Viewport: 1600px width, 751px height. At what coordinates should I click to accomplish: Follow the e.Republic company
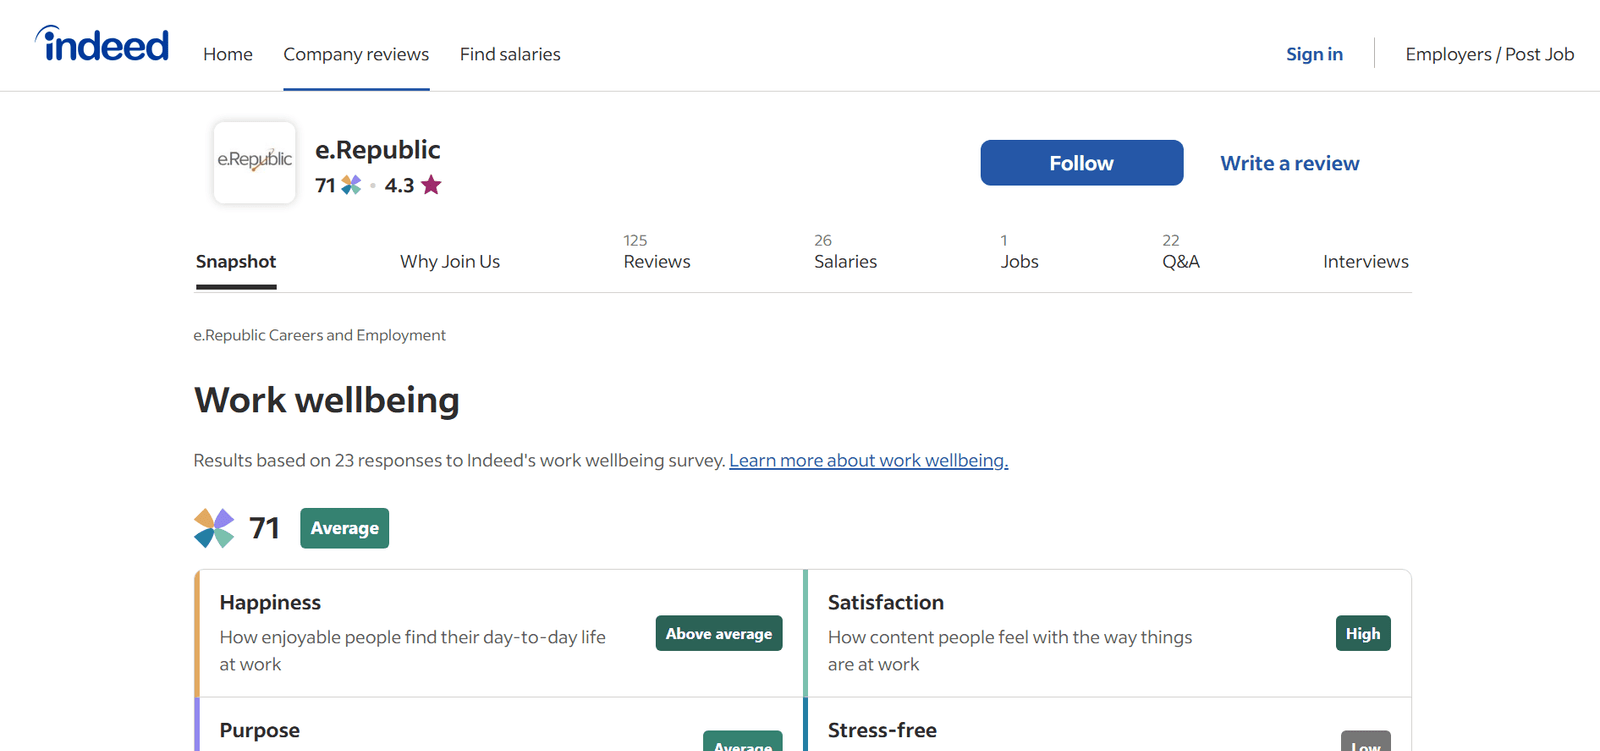(x=1082, y=163)
